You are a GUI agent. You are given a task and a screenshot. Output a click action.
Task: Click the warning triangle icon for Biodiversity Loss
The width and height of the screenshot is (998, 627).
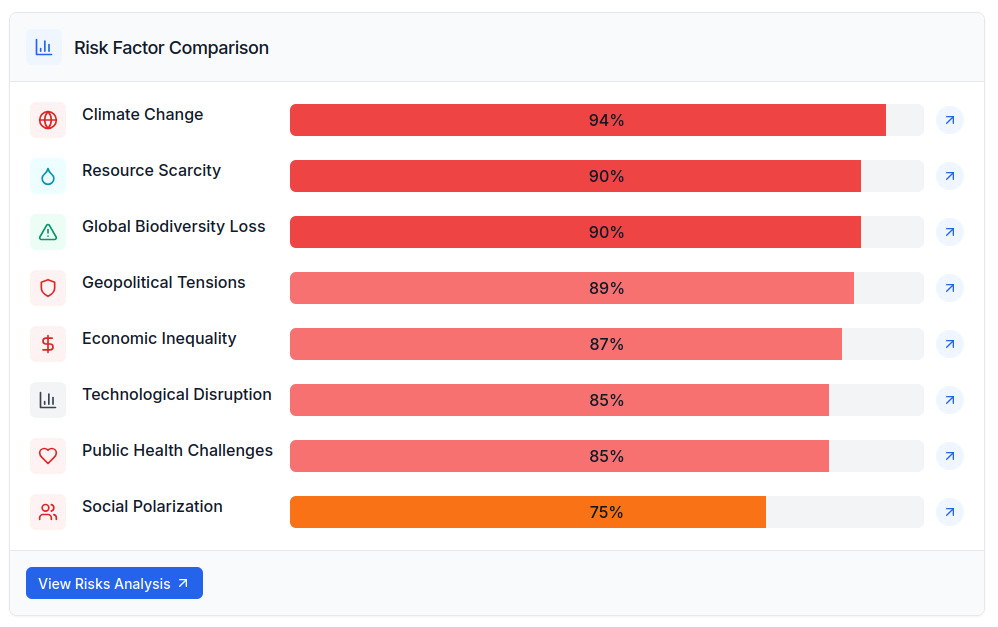[x=48, y=232]
